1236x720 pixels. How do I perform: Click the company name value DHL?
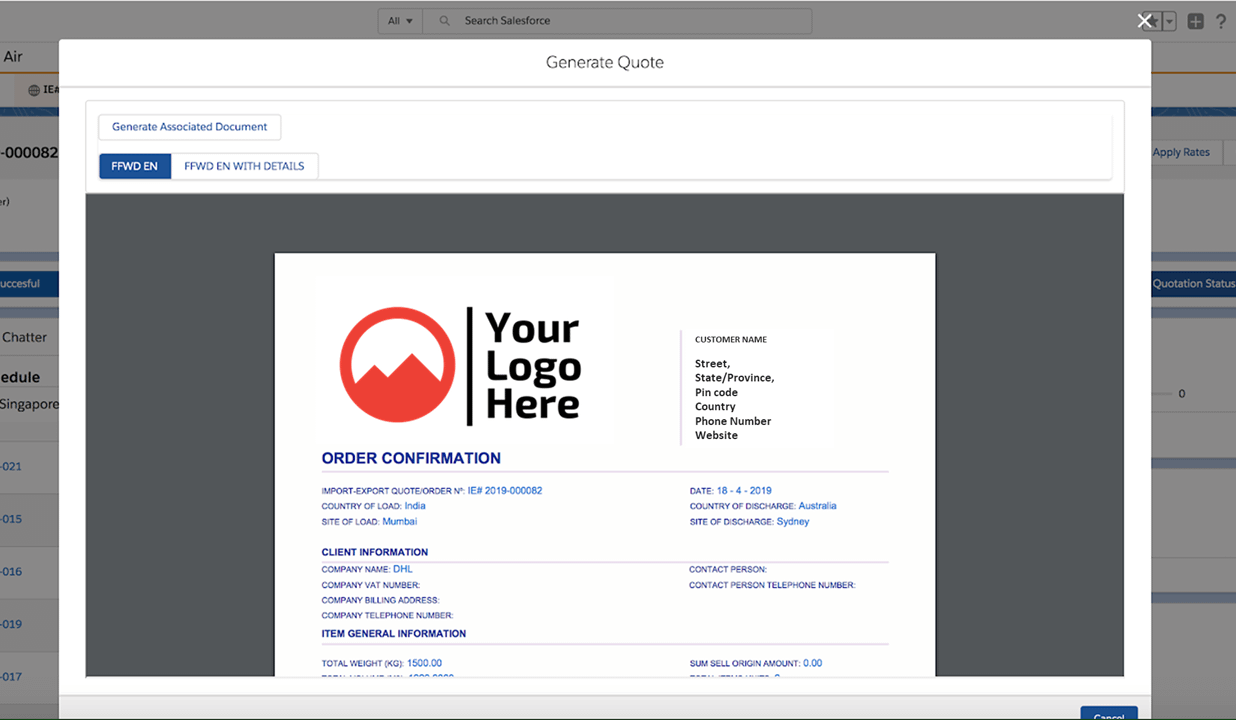point(402,569)
